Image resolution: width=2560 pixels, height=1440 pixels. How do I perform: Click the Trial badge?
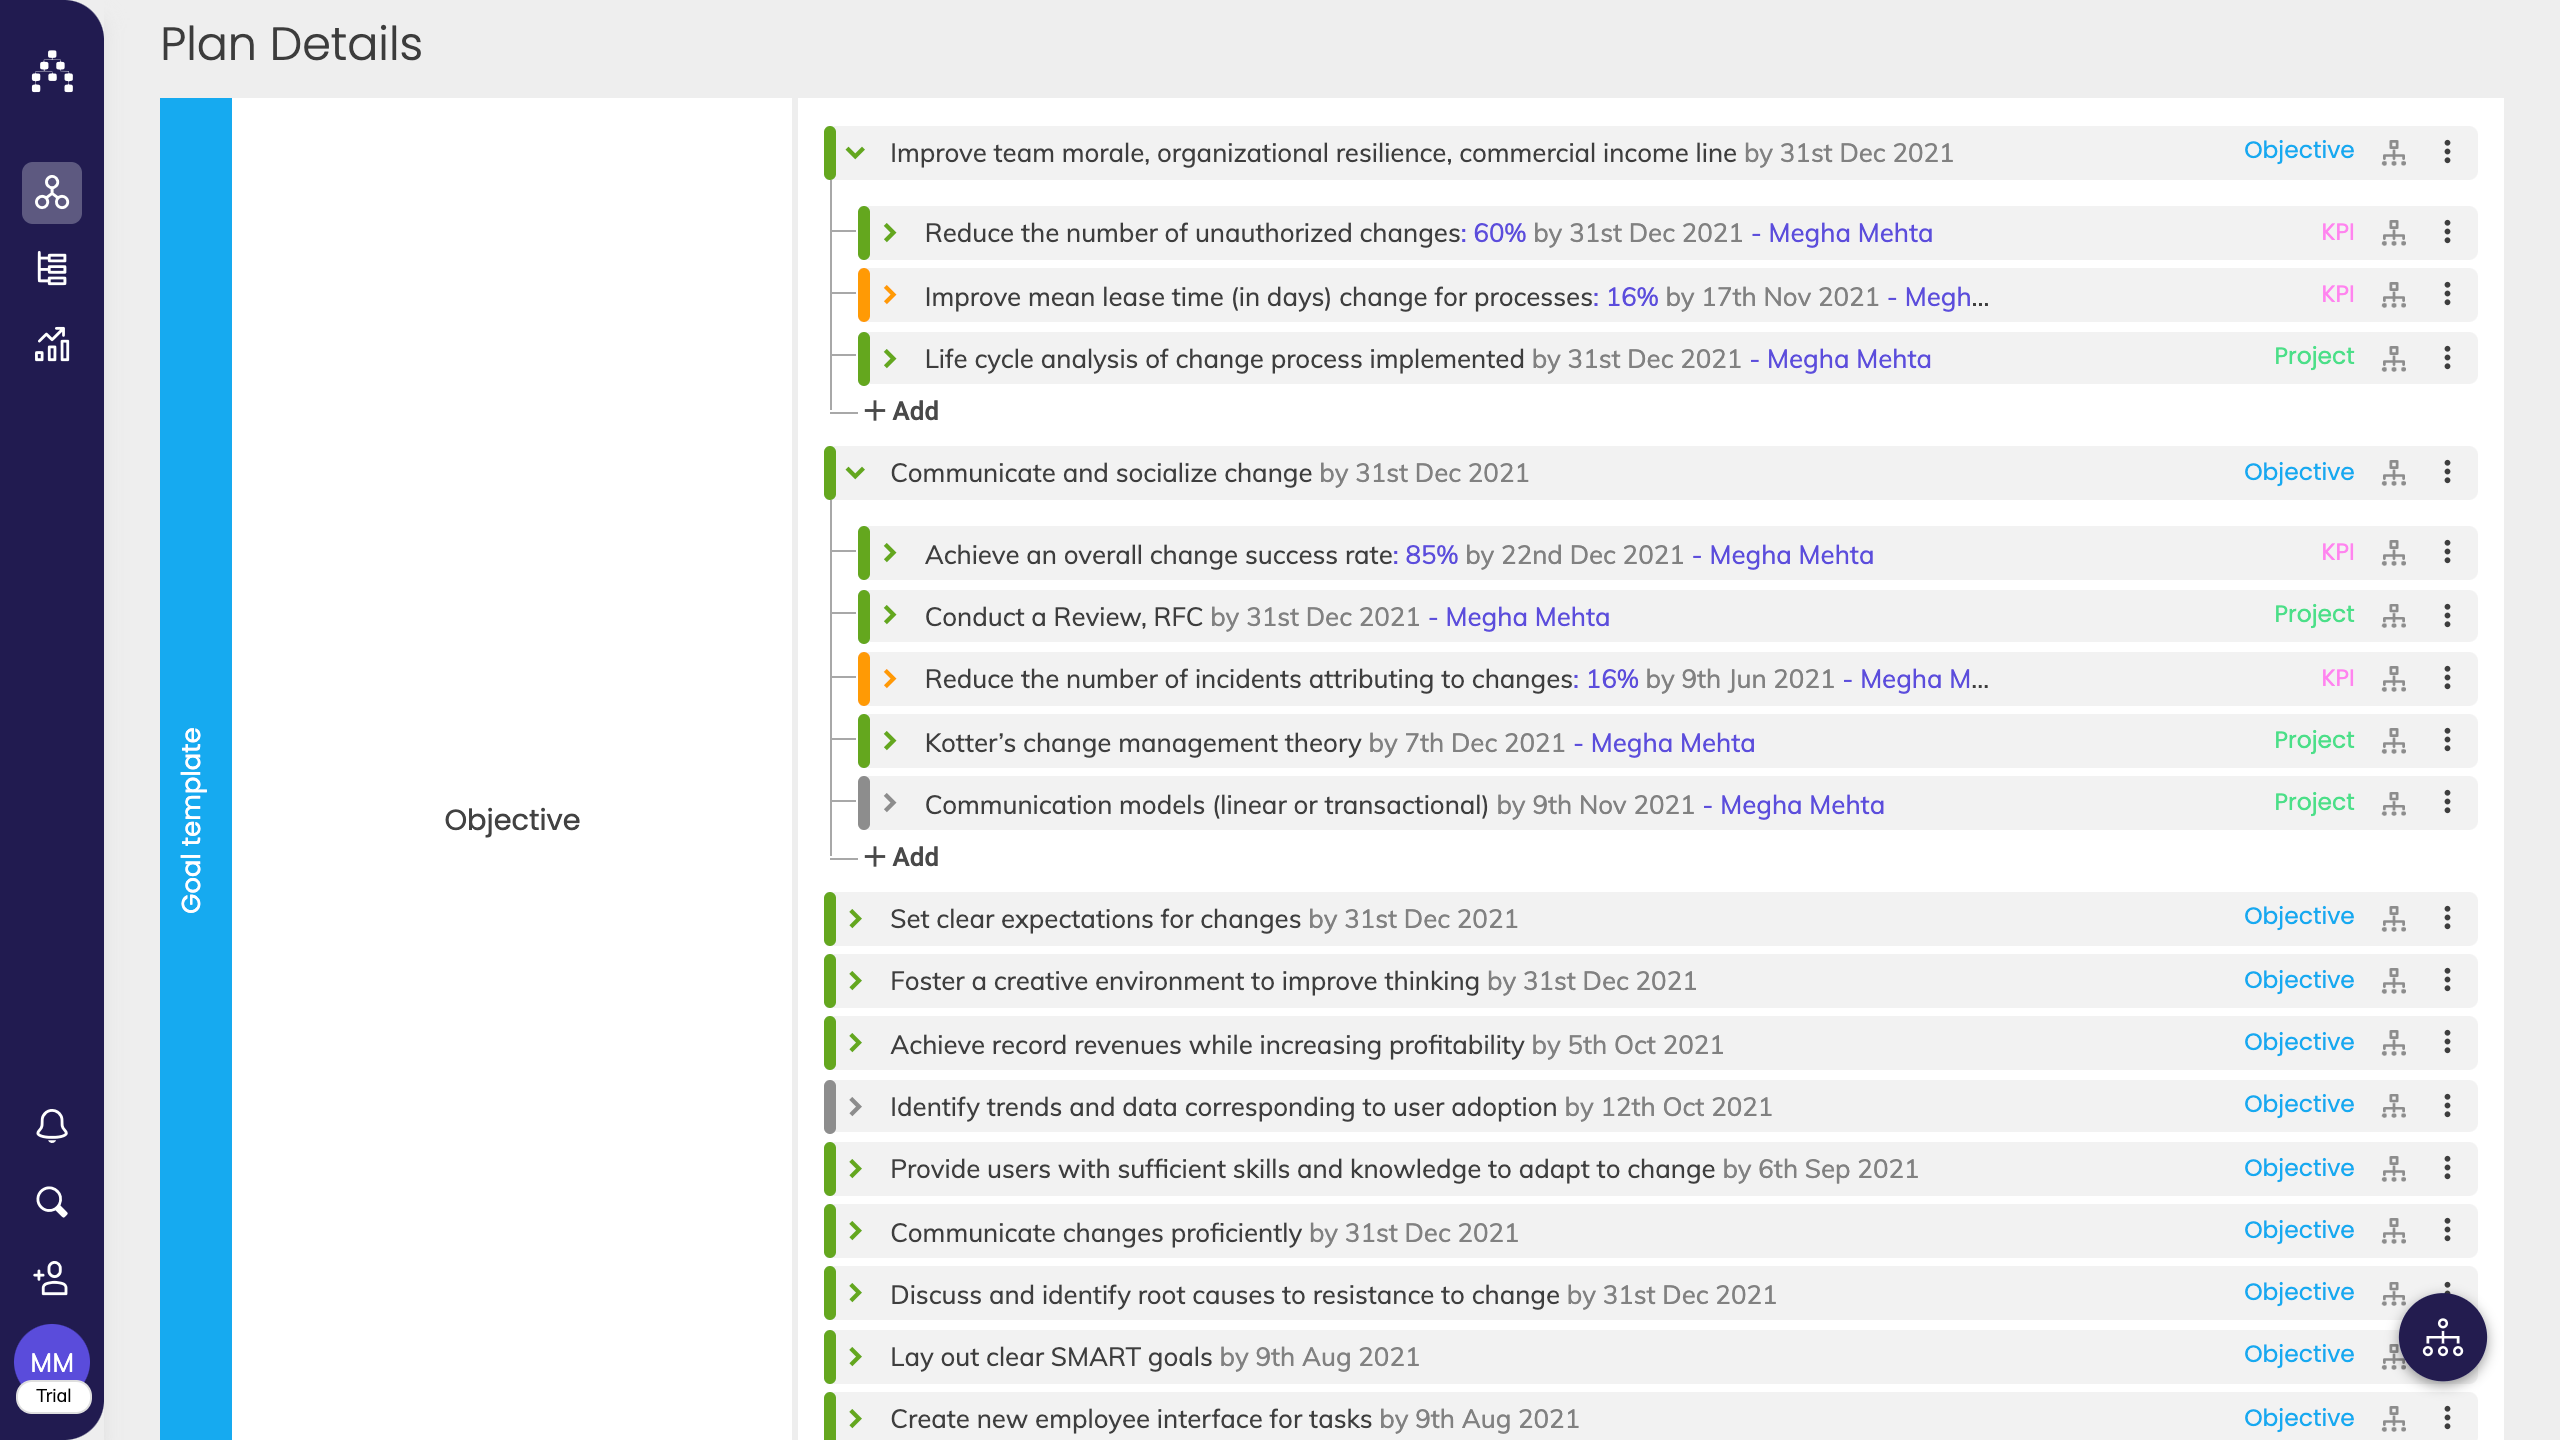tap(54, 1396)
